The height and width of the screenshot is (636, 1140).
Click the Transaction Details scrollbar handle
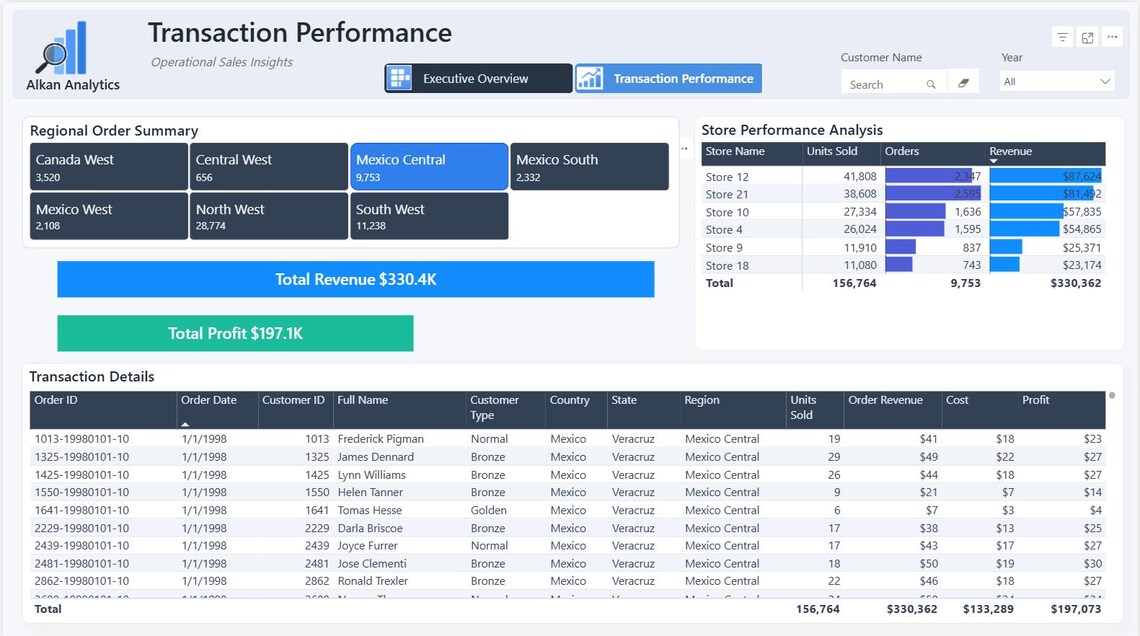1112,396
